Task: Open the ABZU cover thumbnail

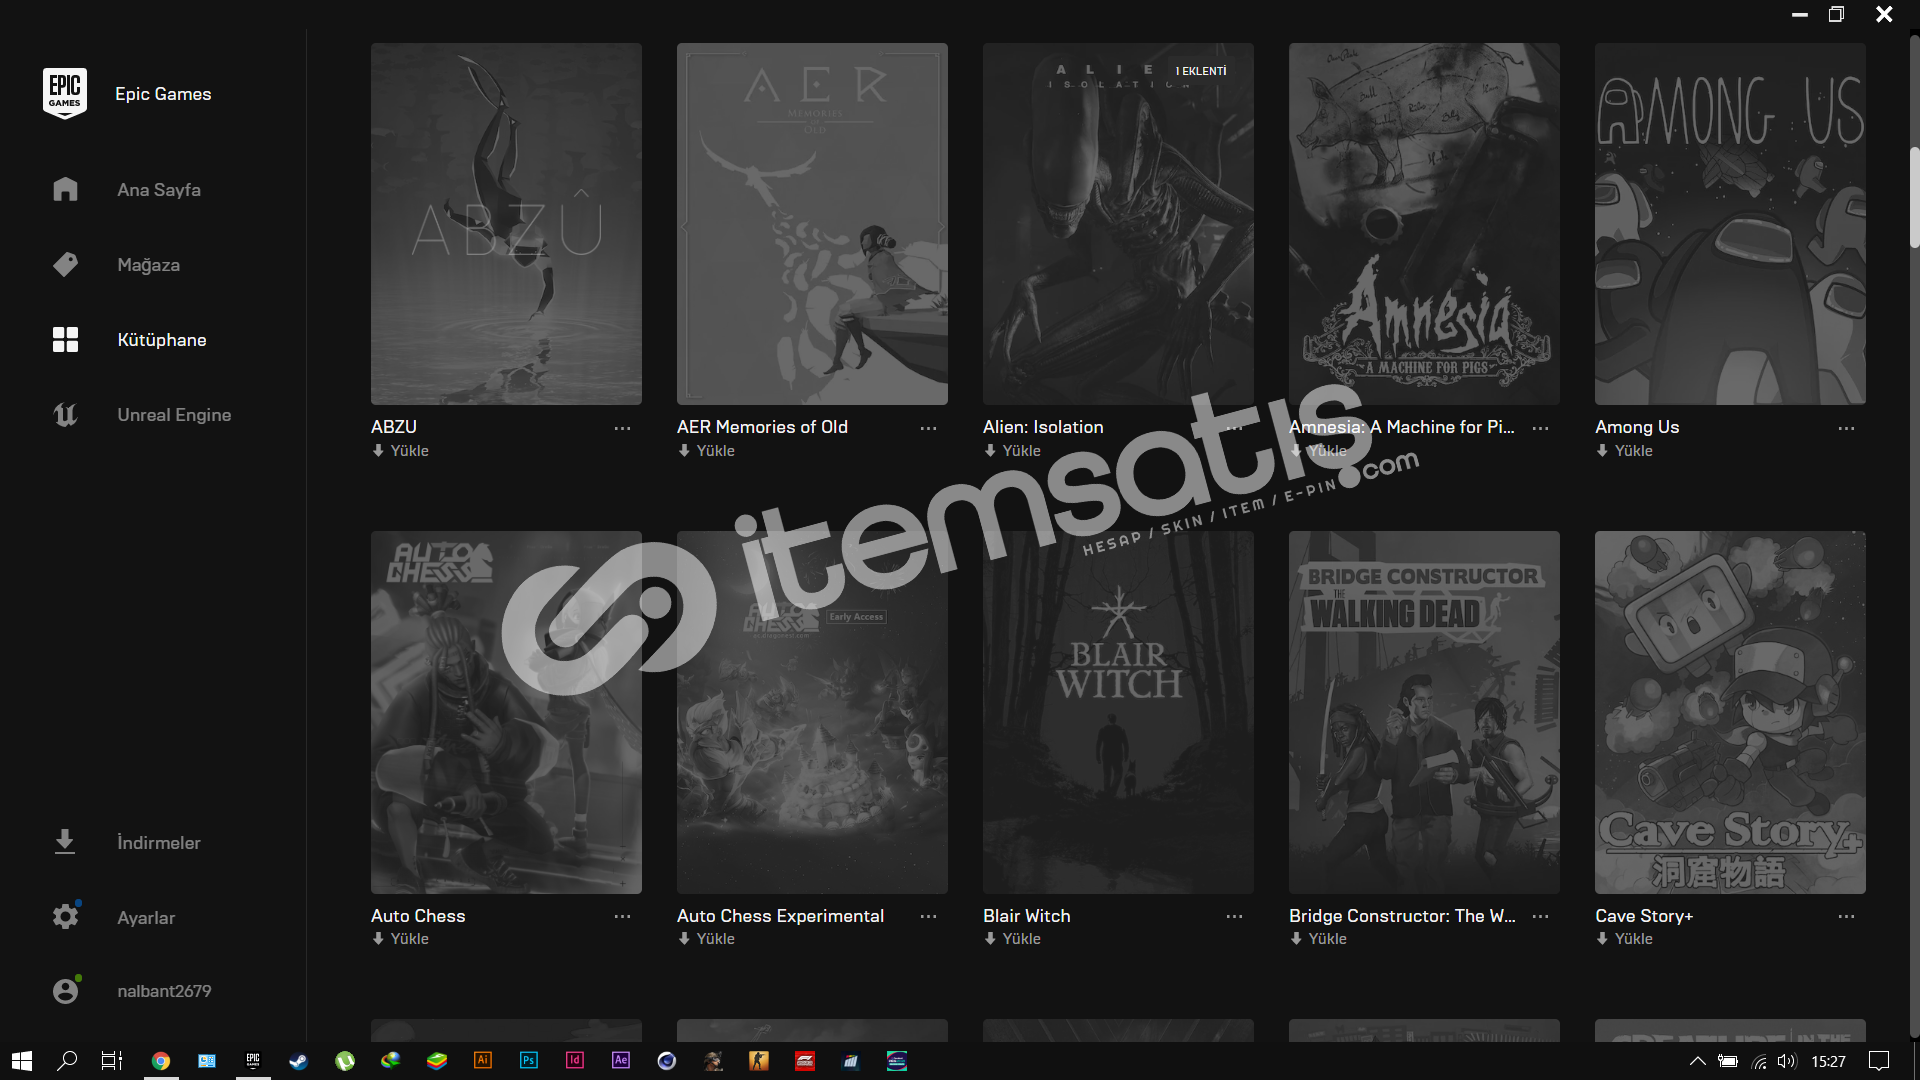Action: point(506,224)
